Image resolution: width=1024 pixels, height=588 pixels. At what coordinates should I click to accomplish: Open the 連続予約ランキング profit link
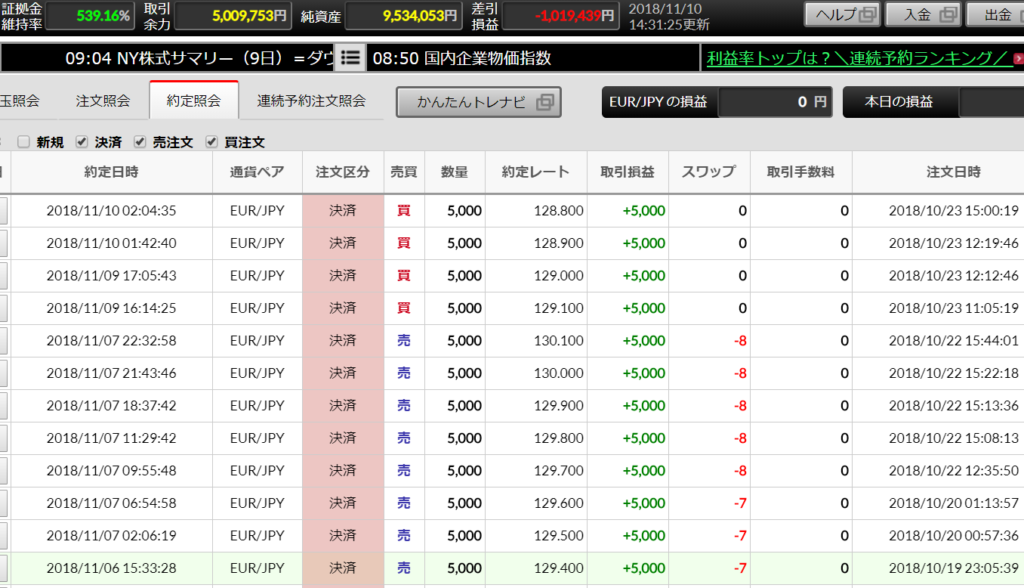(857, 58)
